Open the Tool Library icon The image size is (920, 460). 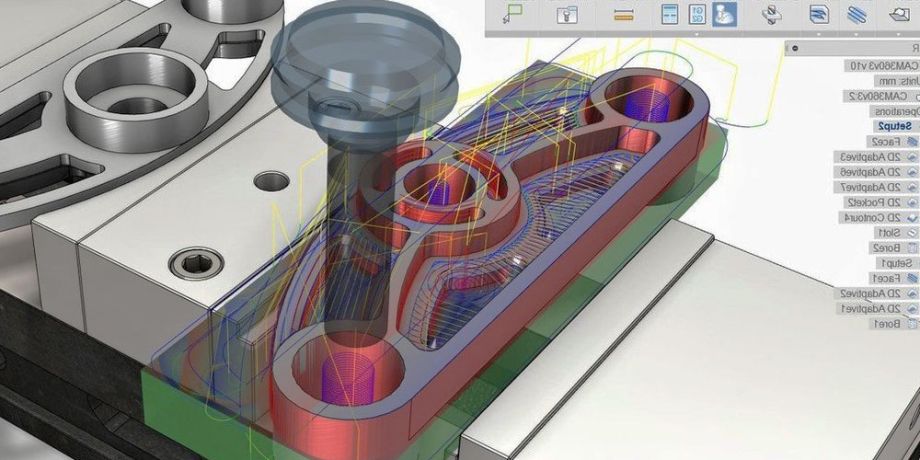point(568,14)
